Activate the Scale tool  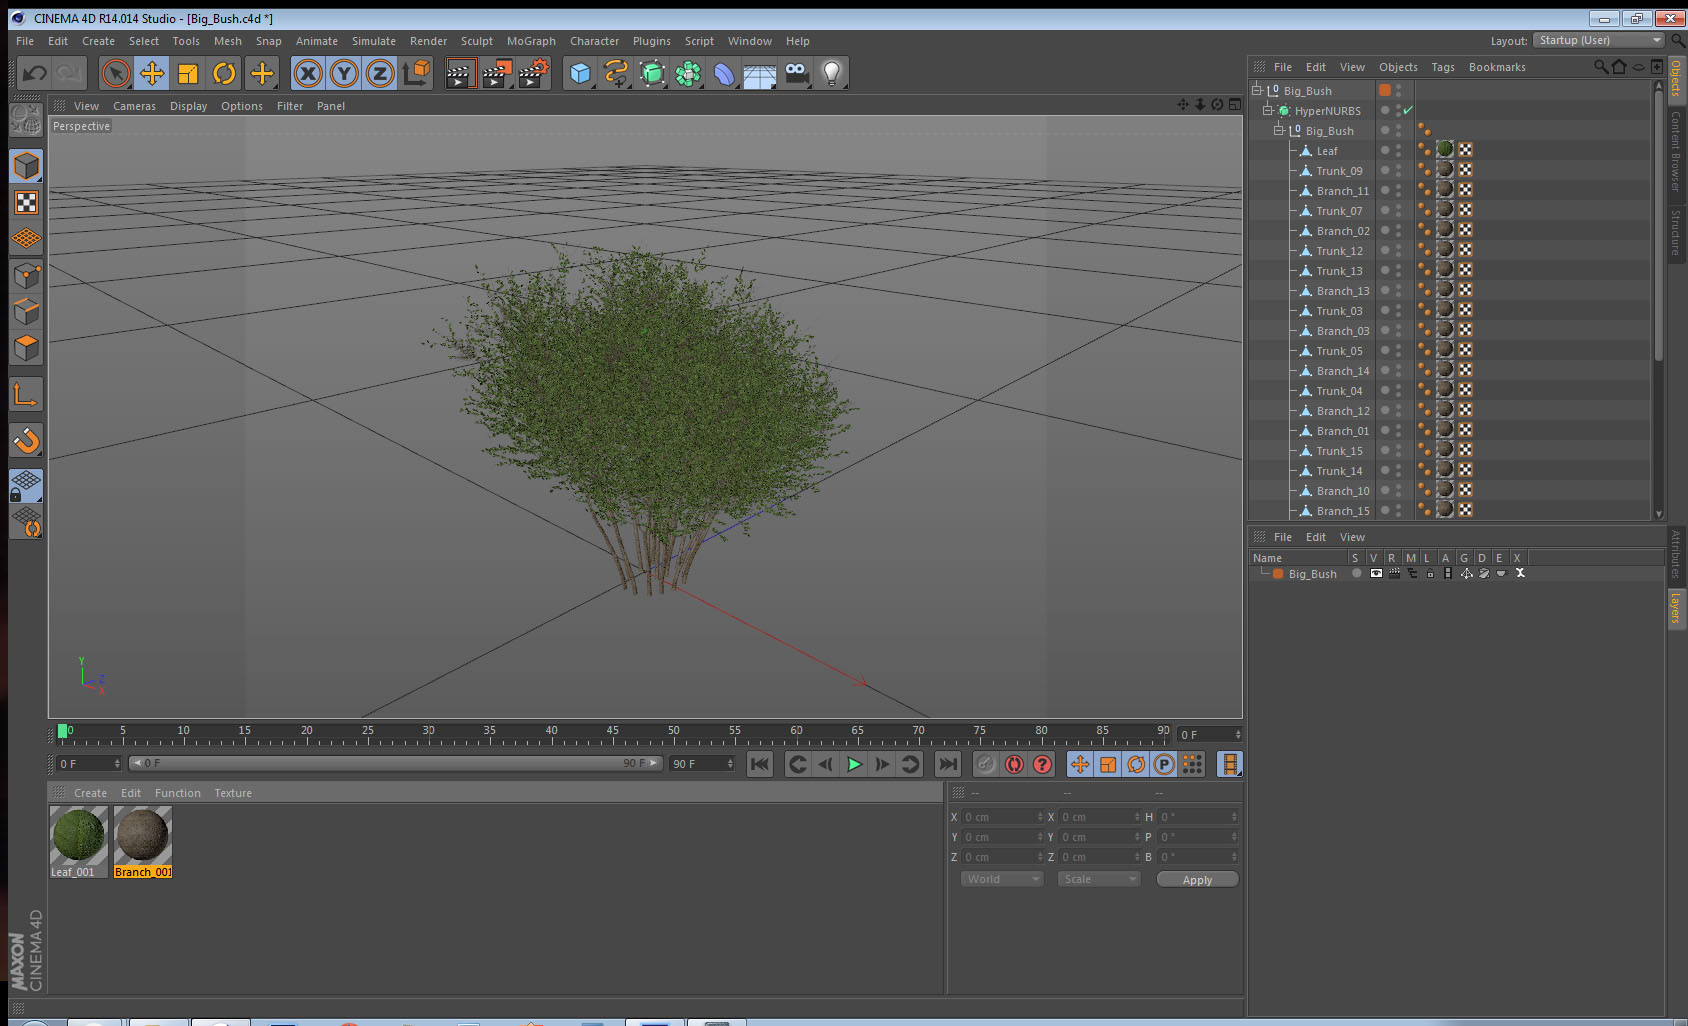(188, 73)
